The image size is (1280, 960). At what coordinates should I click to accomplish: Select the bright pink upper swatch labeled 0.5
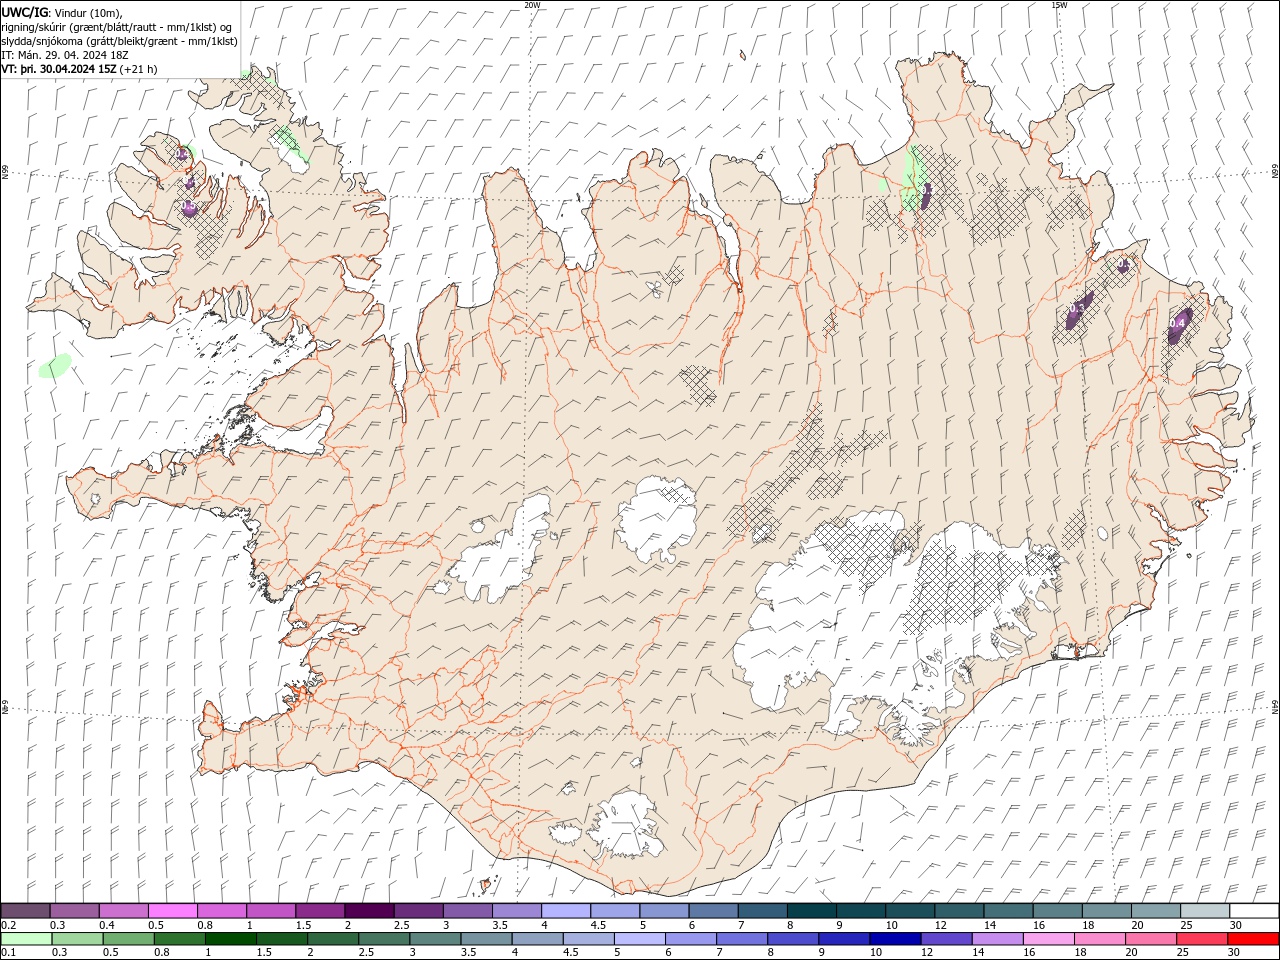[x=173, y=911]
